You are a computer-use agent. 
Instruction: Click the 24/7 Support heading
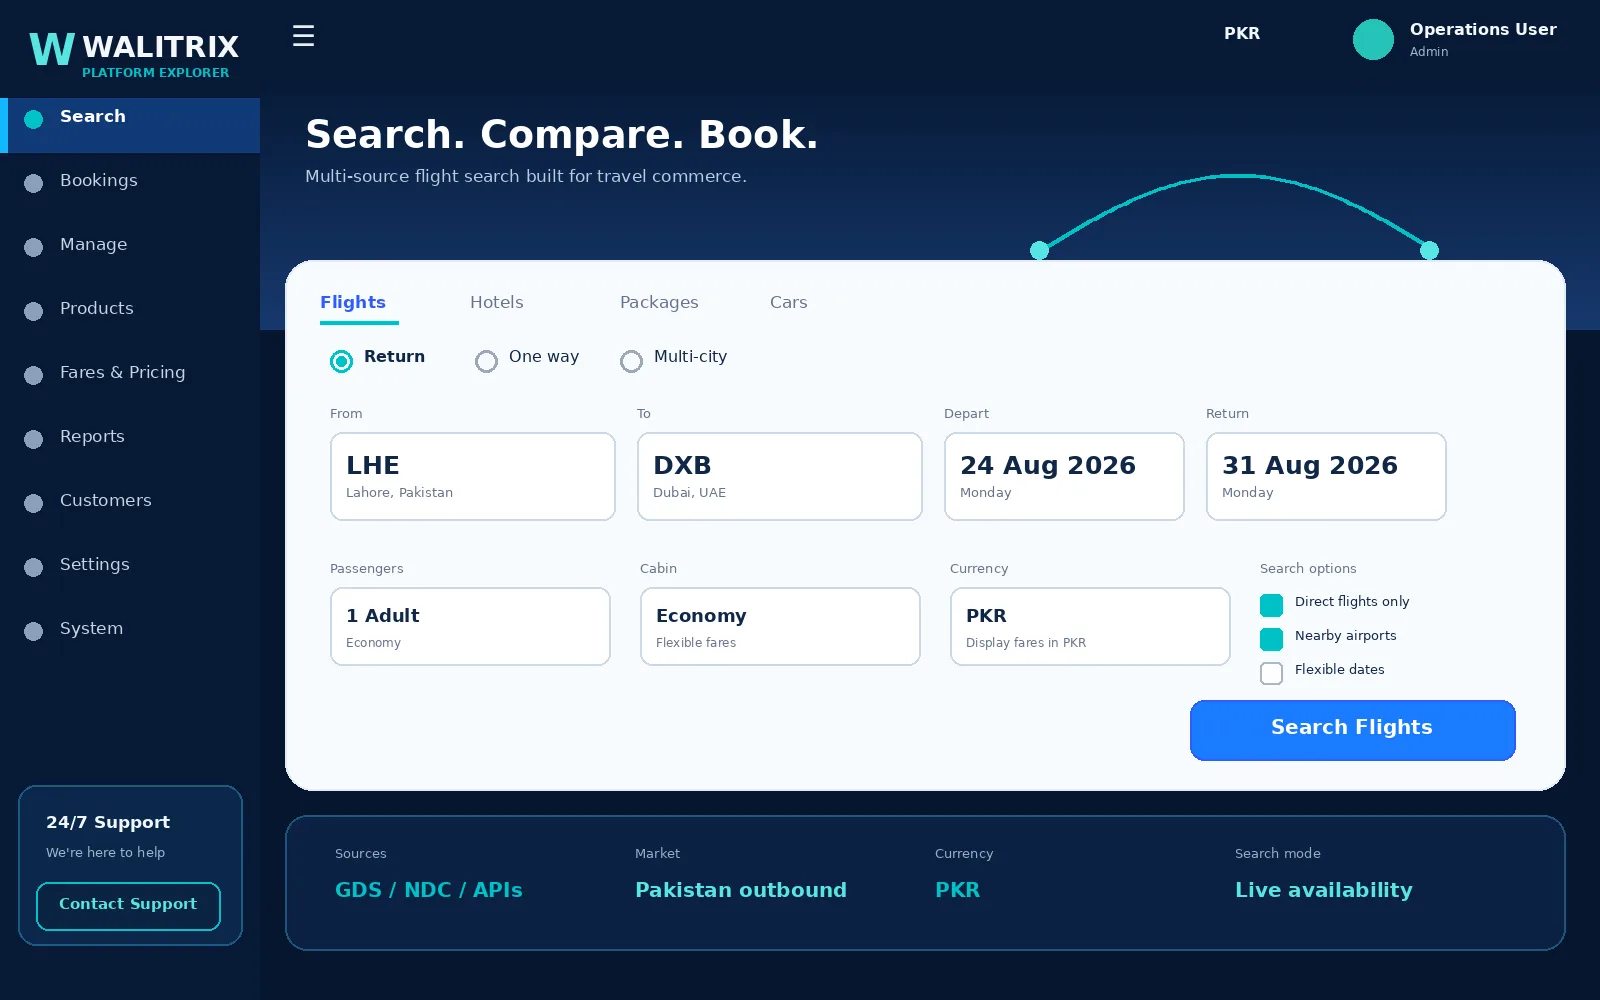108,822
